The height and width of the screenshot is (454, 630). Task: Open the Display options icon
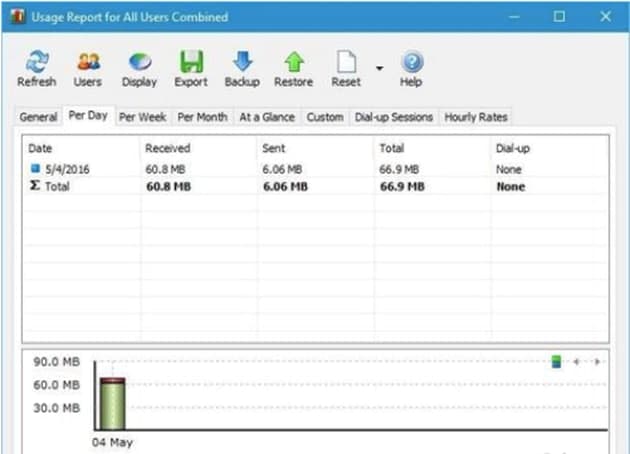click(140, 62)
